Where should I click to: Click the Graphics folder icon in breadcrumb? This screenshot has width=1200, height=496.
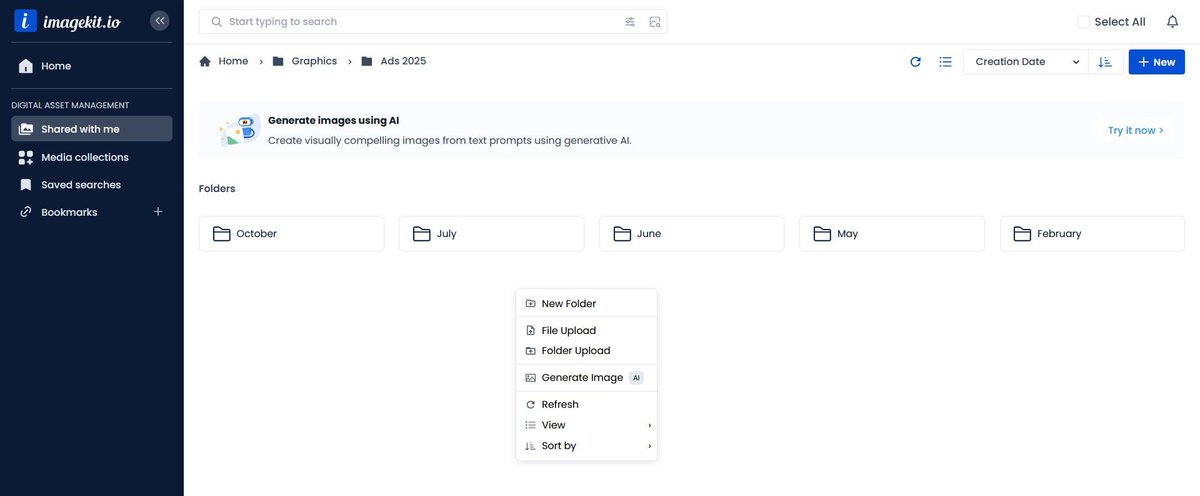(x=278, y=61)
